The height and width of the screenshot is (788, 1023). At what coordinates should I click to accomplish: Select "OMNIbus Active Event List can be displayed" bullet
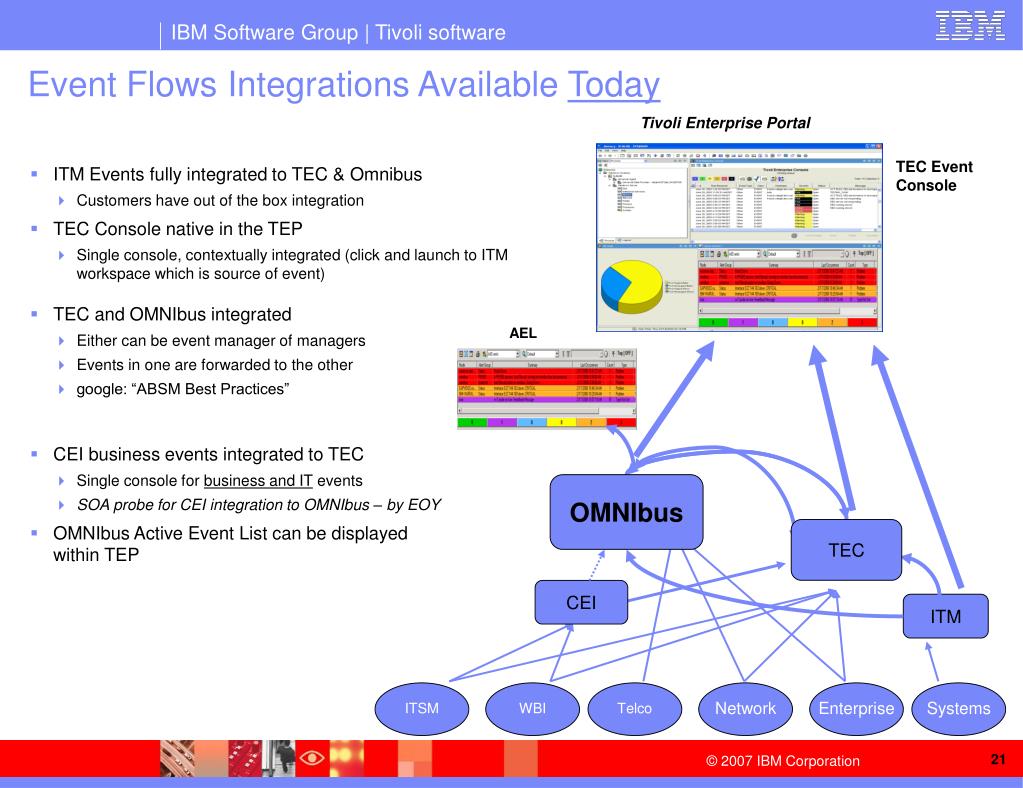pyautogui.click(x=230, y=544)
